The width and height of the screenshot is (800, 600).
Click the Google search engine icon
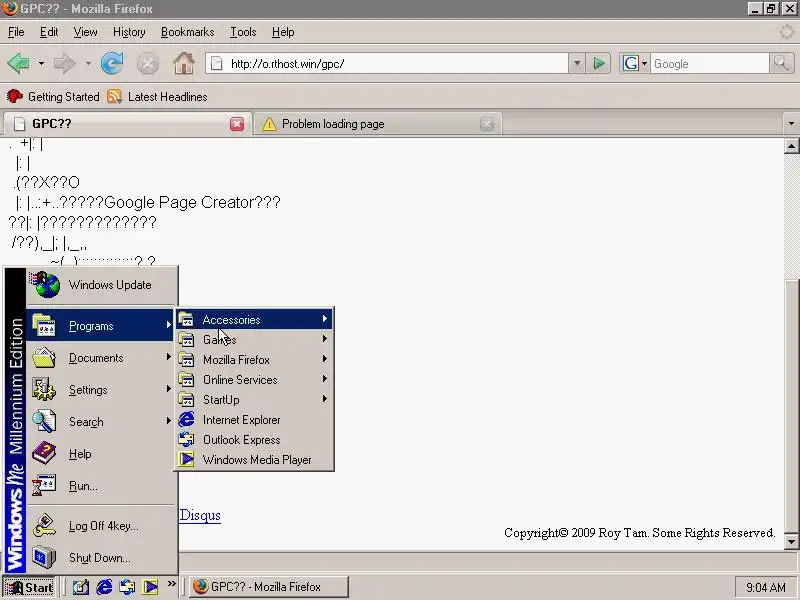(631, 64)
